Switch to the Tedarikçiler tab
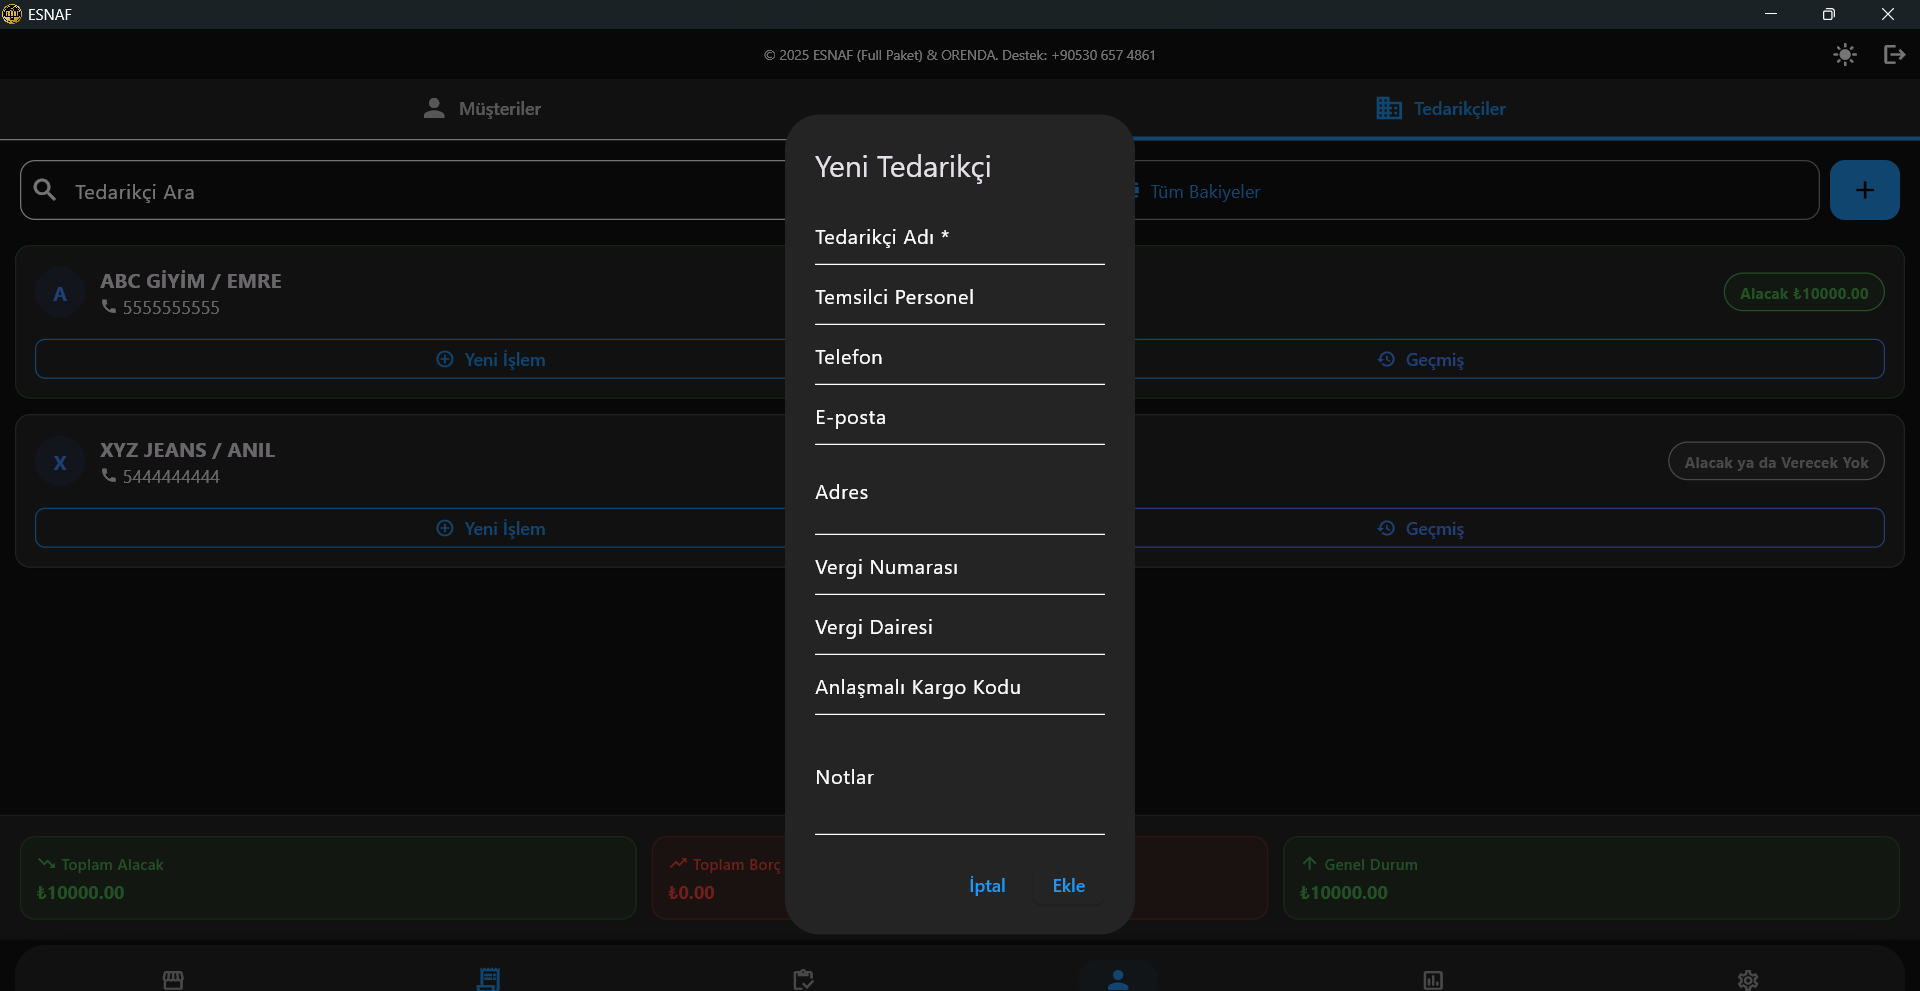 point(1441,109)
